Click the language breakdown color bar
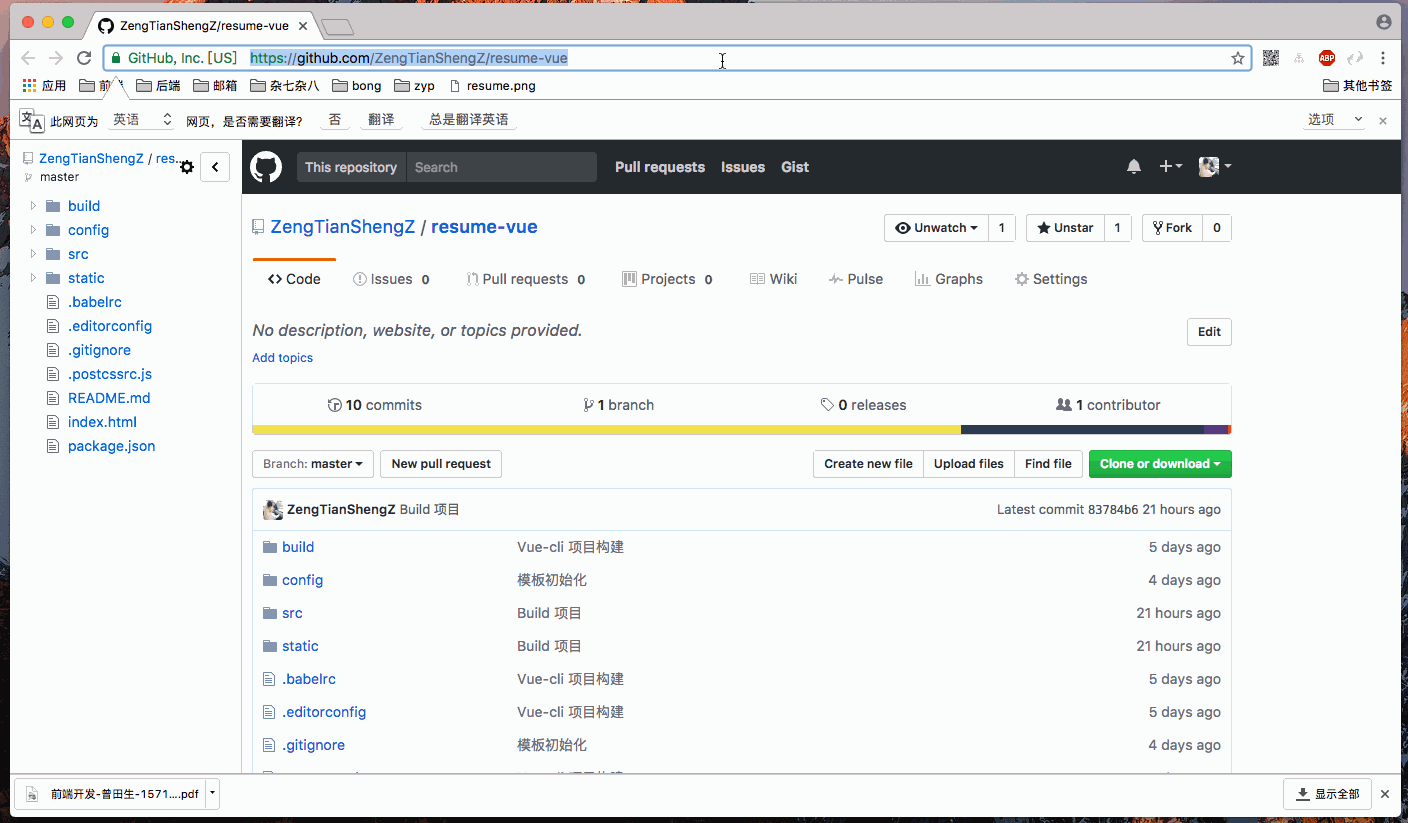1408x823 pixels. click(x=742, y=430)
